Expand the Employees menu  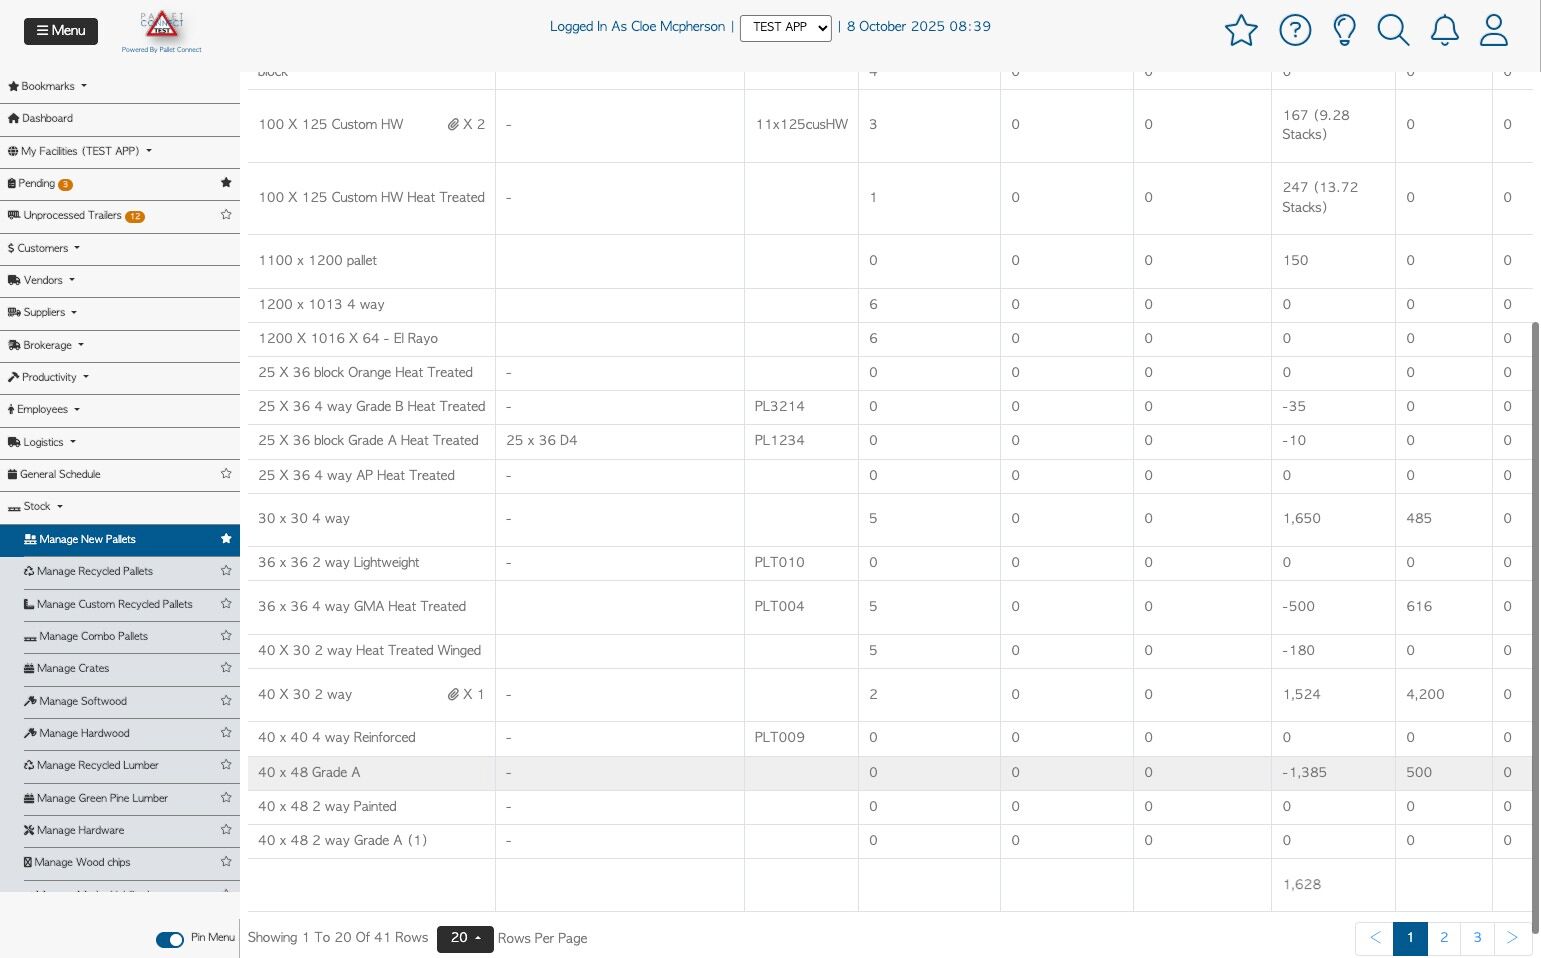pos(43,409)
